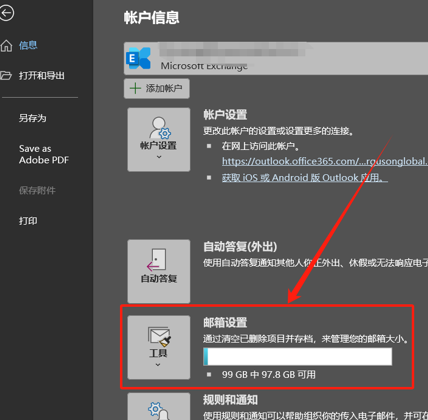
Task: Click the 99 GB 中 97.8 GB 可用 text
Action: tap(269, 375)
